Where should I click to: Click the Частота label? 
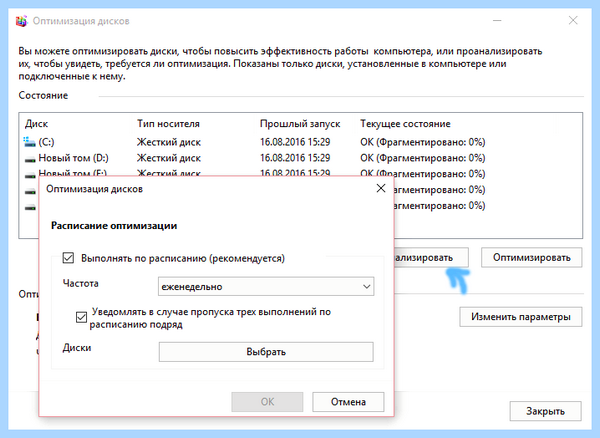pyautogui.click(x=80, y=283)
